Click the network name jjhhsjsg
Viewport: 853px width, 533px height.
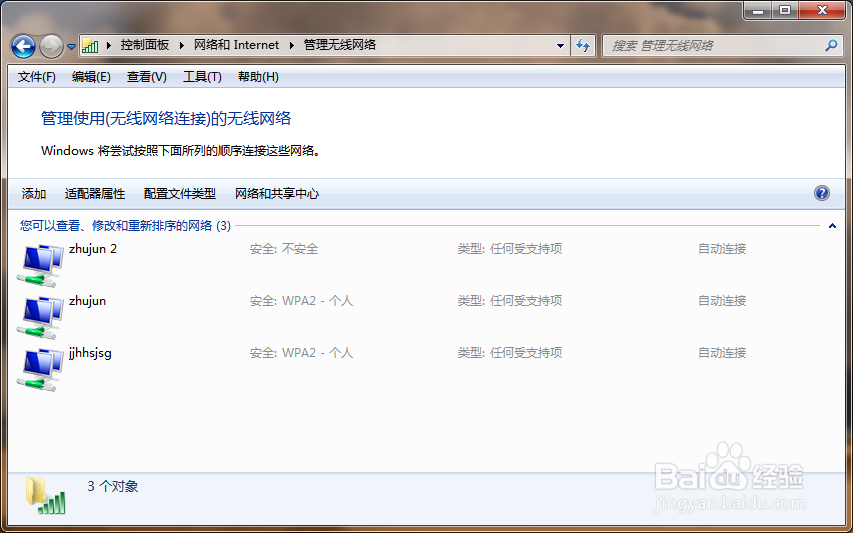[90, 353]
